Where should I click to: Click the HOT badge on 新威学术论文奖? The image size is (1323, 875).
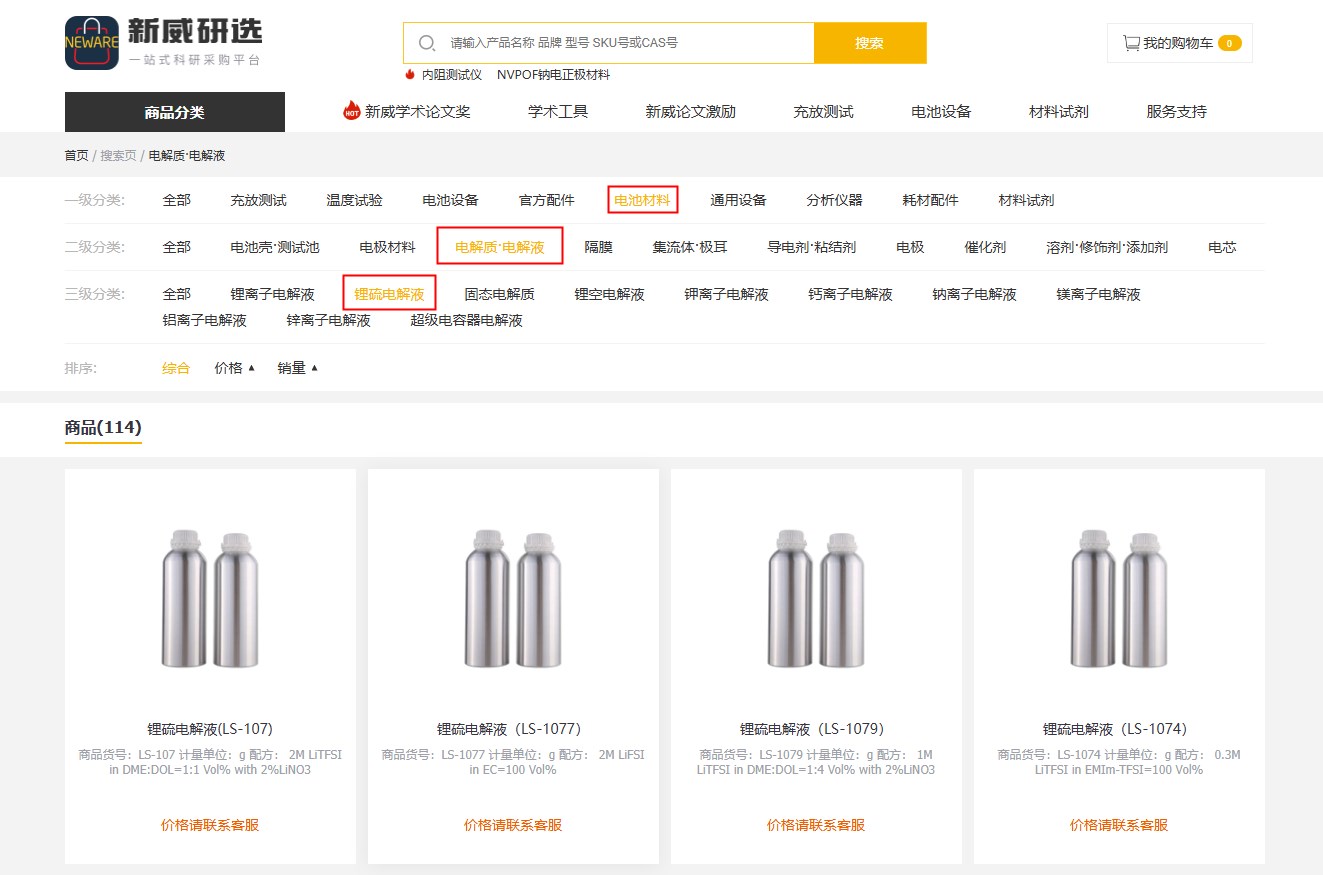(x=351, y=111)
